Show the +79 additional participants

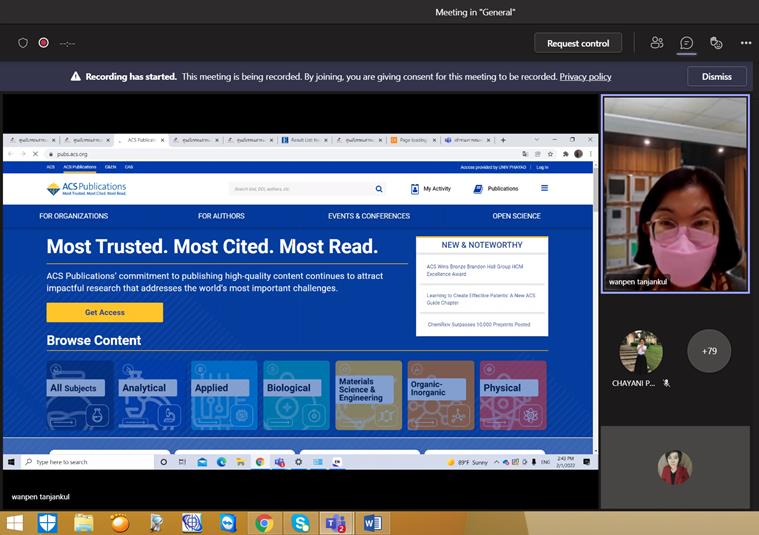tap(709, 351)
